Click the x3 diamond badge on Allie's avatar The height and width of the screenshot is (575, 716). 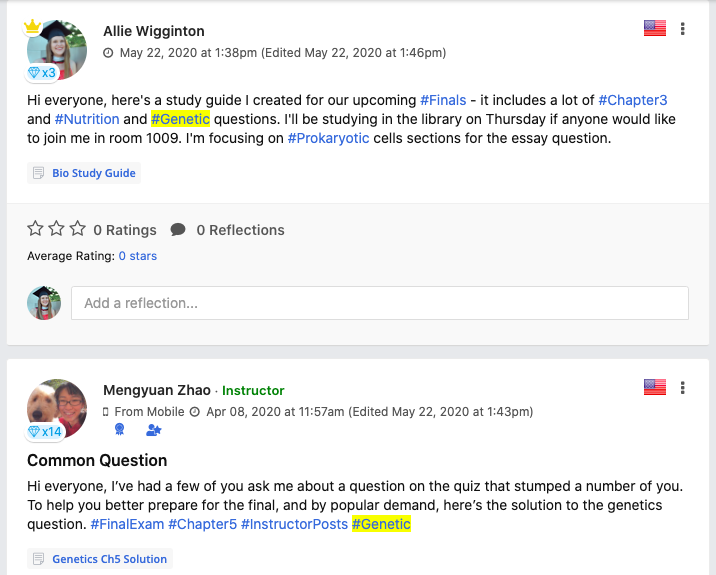(x=42, y=73)
